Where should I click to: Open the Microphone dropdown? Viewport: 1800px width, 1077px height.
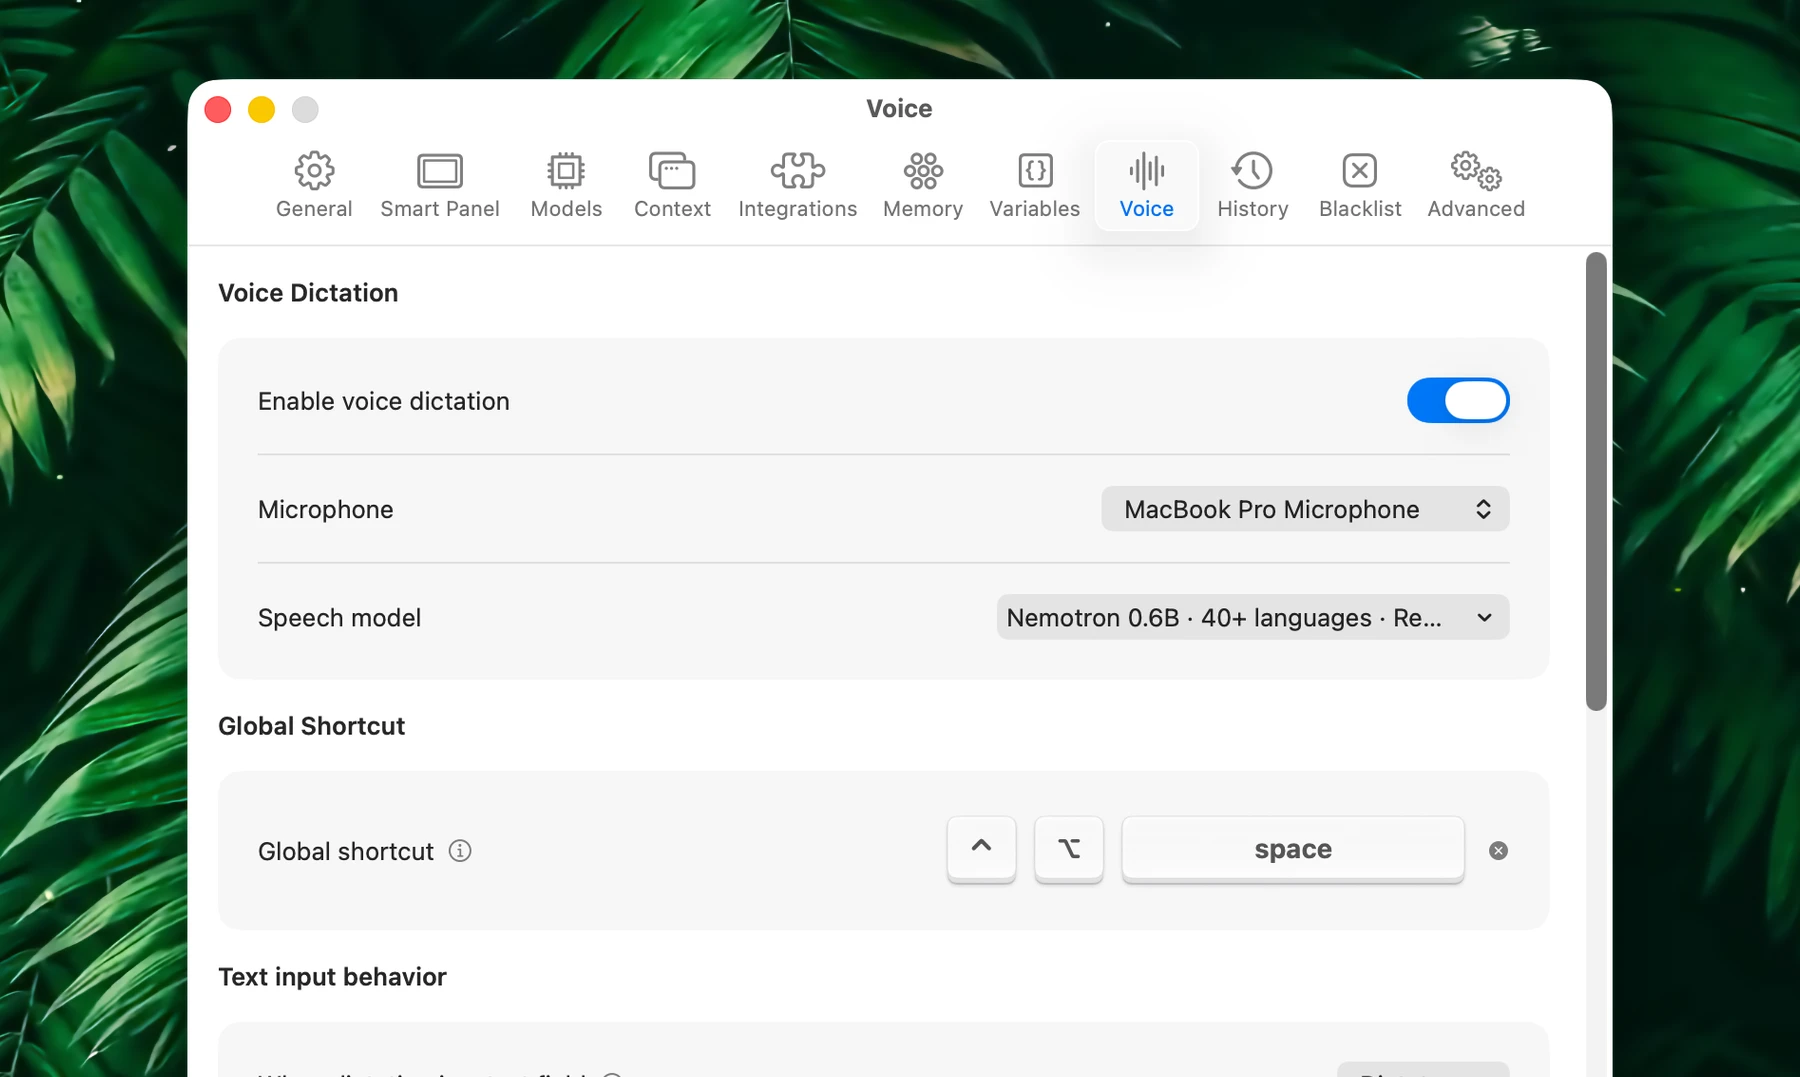coord(1305,509)
